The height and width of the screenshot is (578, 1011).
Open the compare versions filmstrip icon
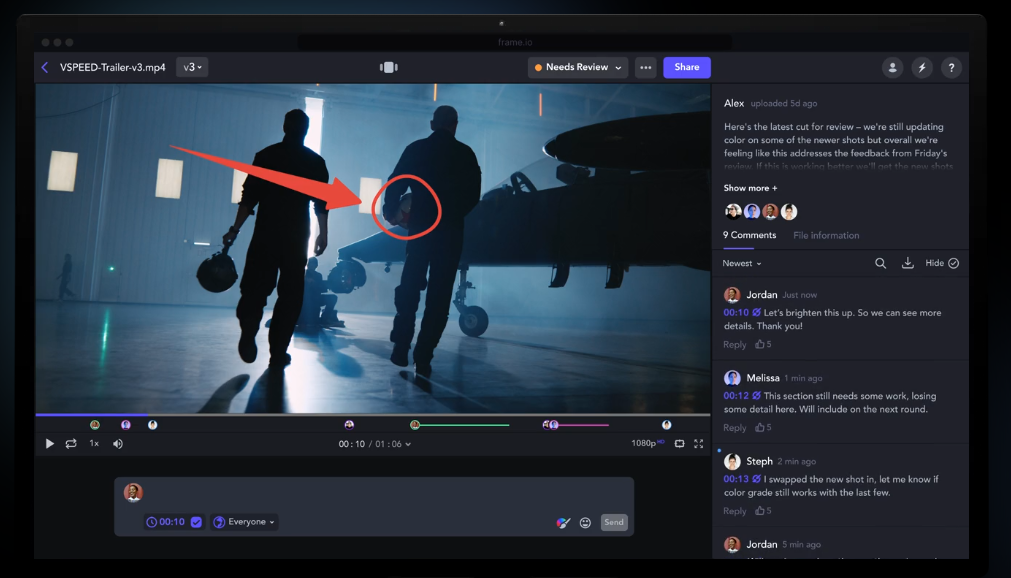(x=389, y=67)
